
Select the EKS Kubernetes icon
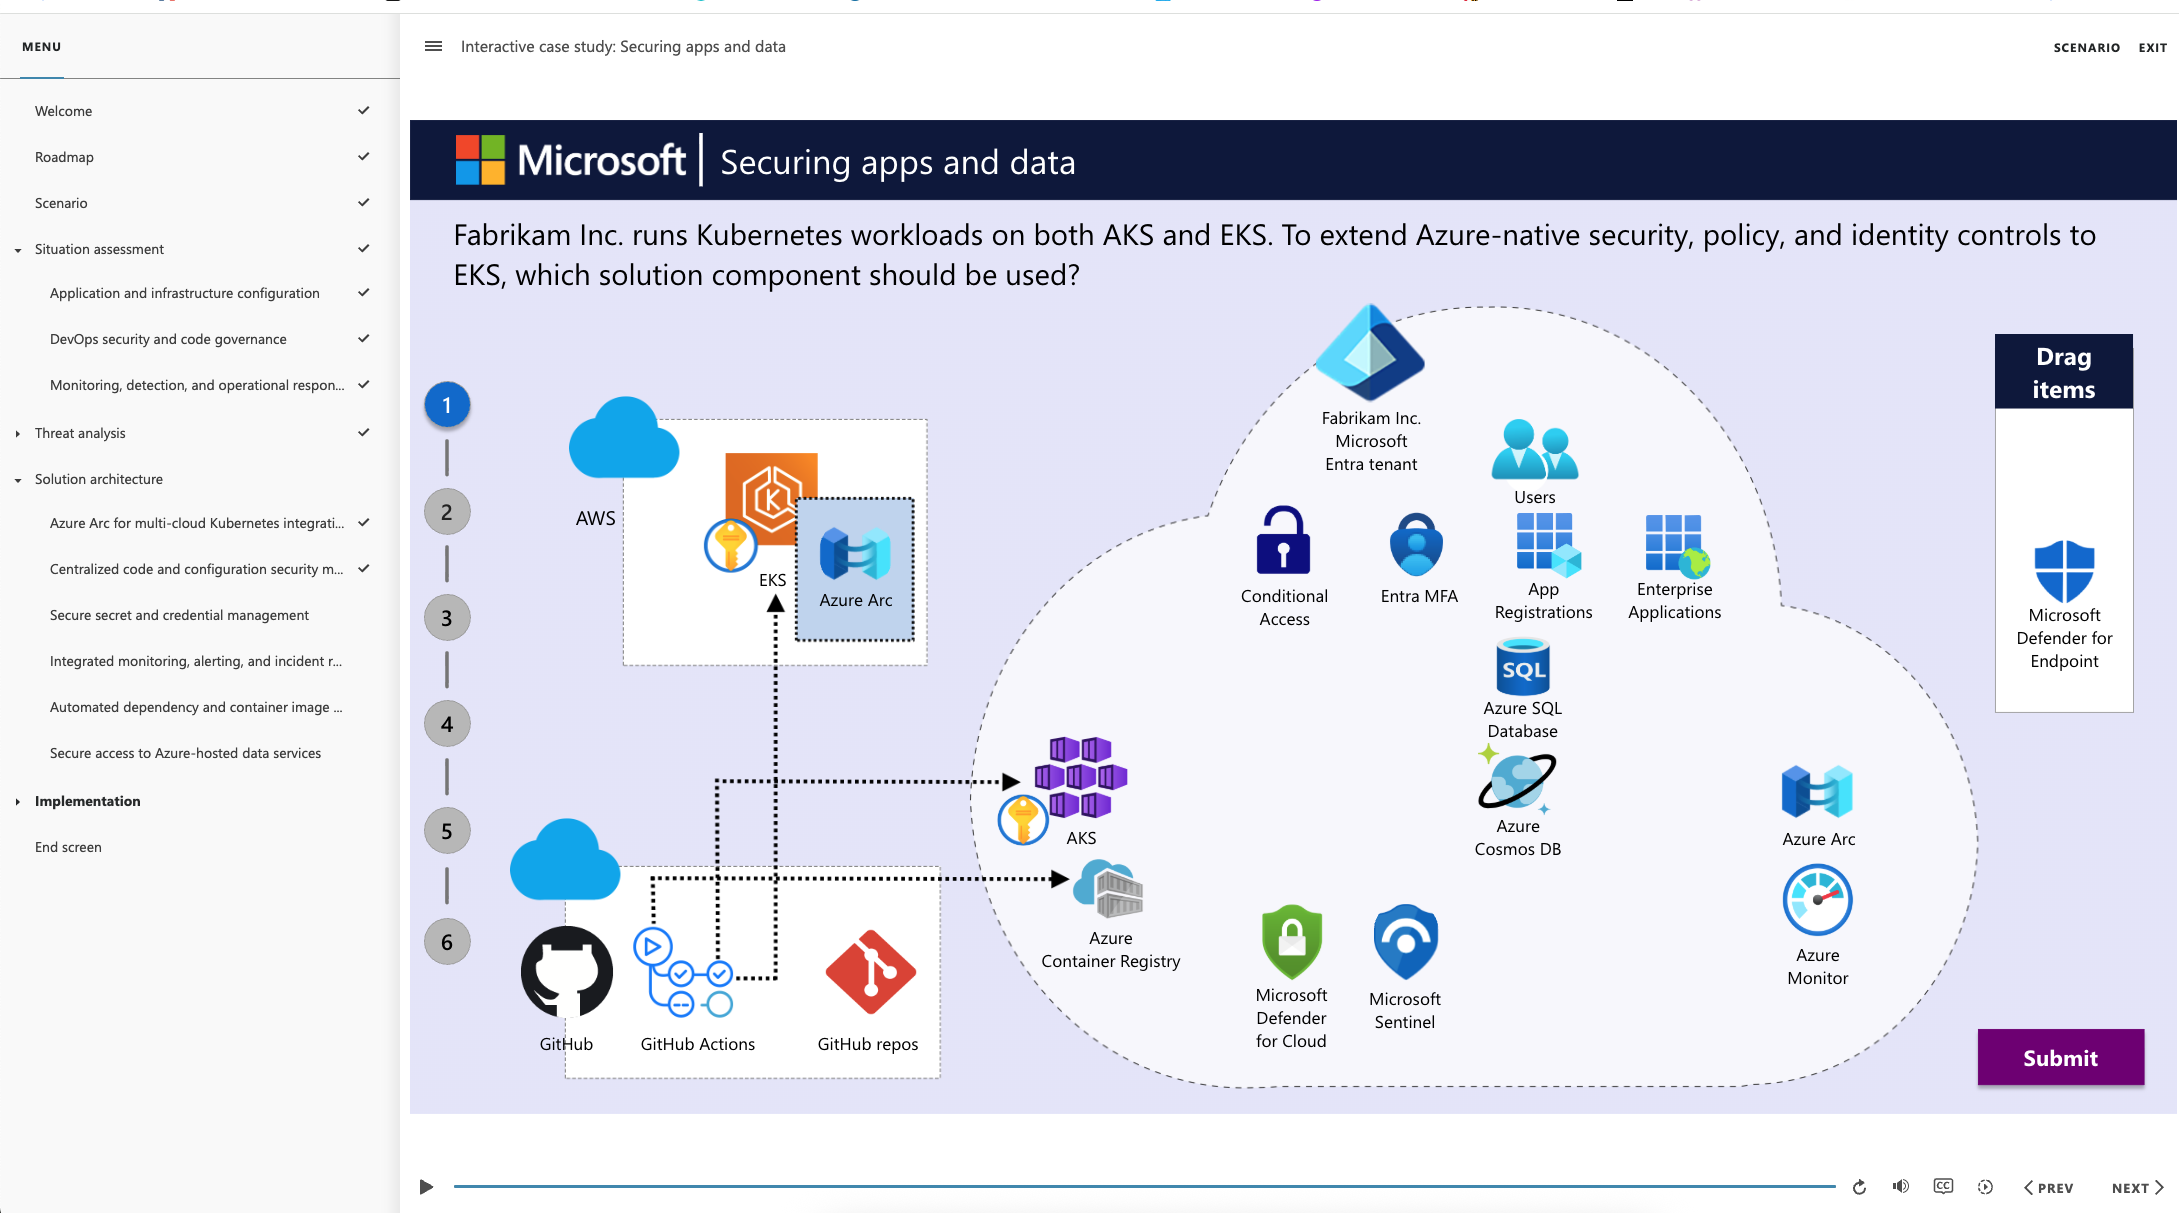pos(771,499)
